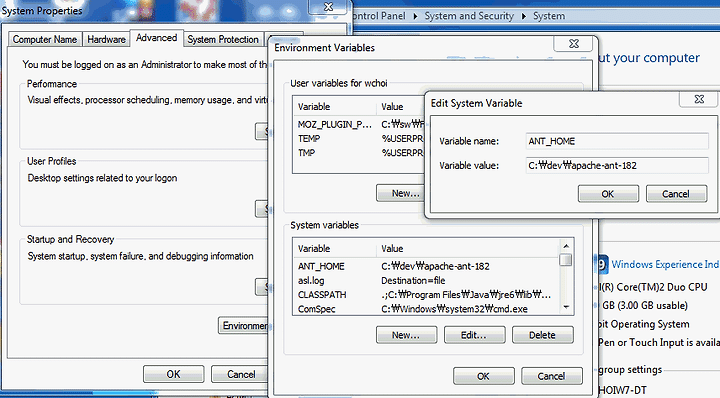This screenshot has height=398, width=720.
Task: Click Control Panel breadcrumb
Action: pyautogui.click(x=379, y=16)
